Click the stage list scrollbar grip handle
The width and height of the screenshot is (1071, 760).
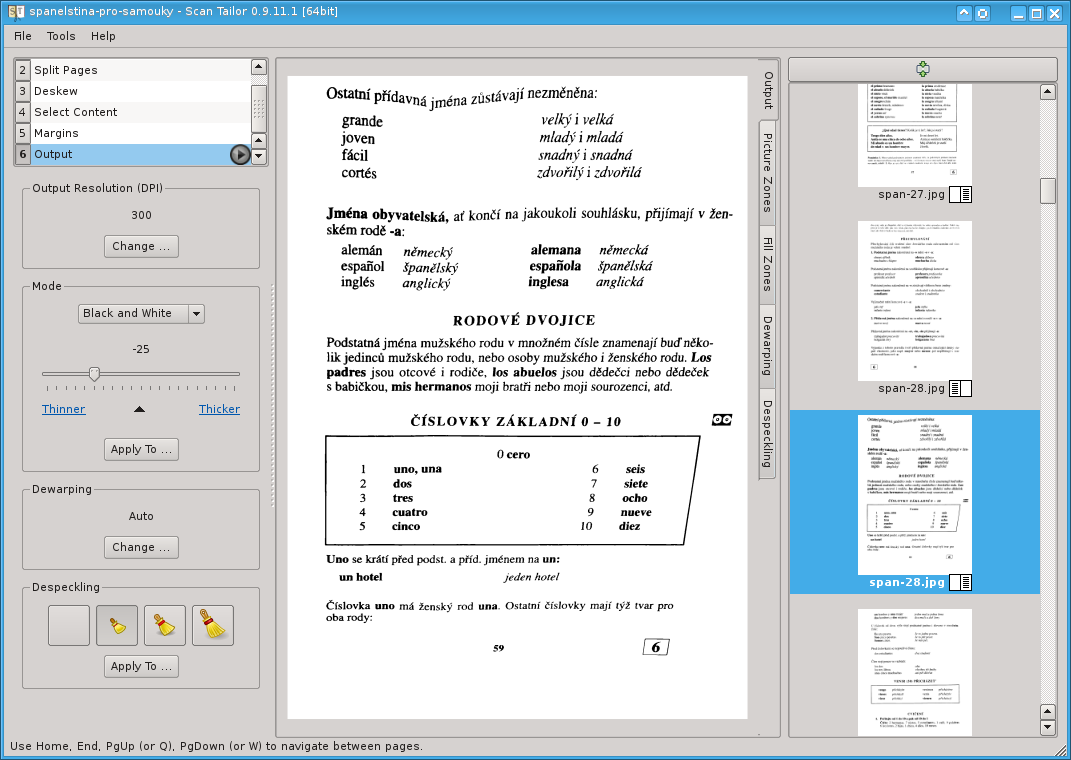(259, 109)
